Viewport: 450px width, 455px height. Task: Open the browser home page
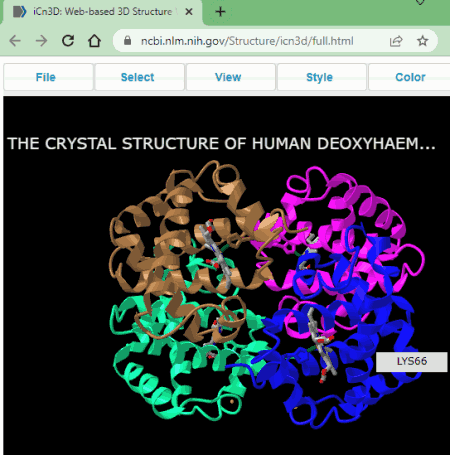click(x=94, y=41)
